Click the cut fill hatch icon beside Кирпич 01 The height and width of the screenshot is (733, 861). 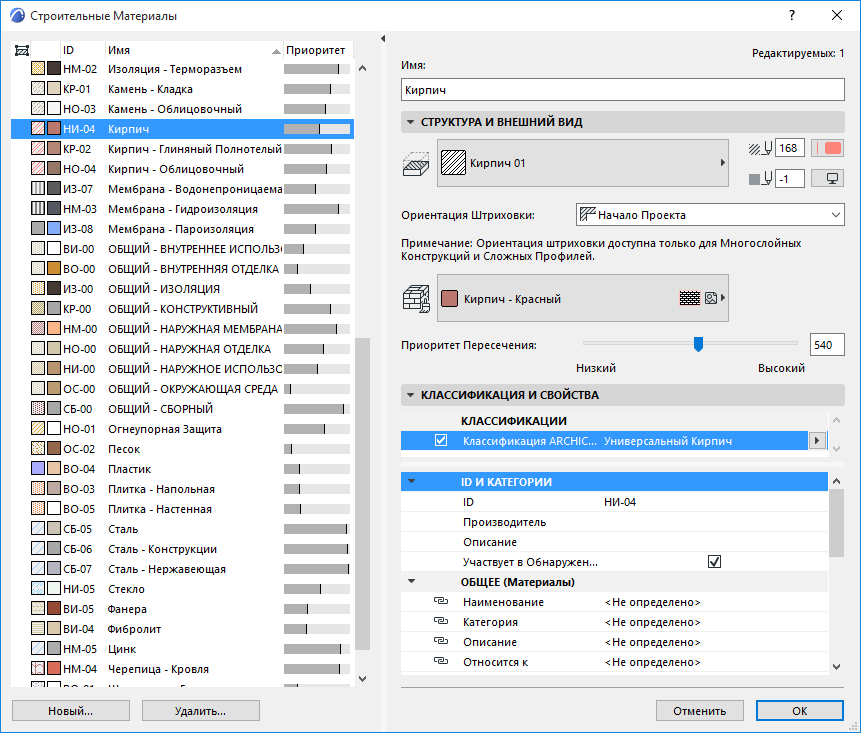tap(416, 164)
